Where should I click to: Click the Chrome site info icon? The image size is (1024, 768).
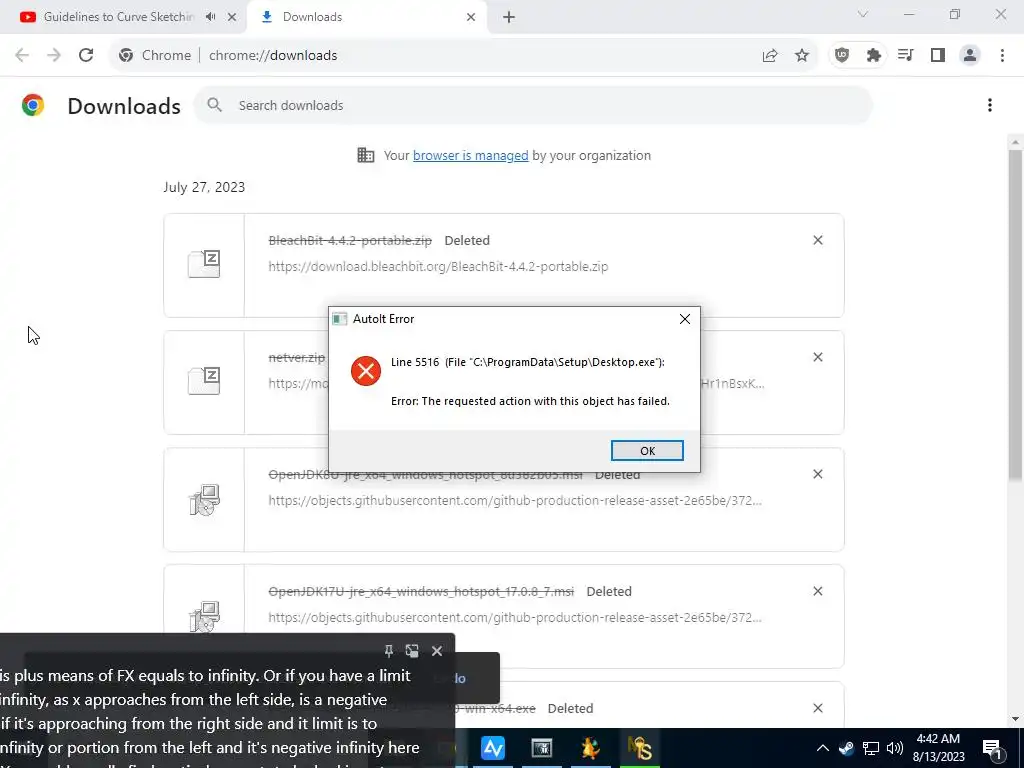coord(126,56)
